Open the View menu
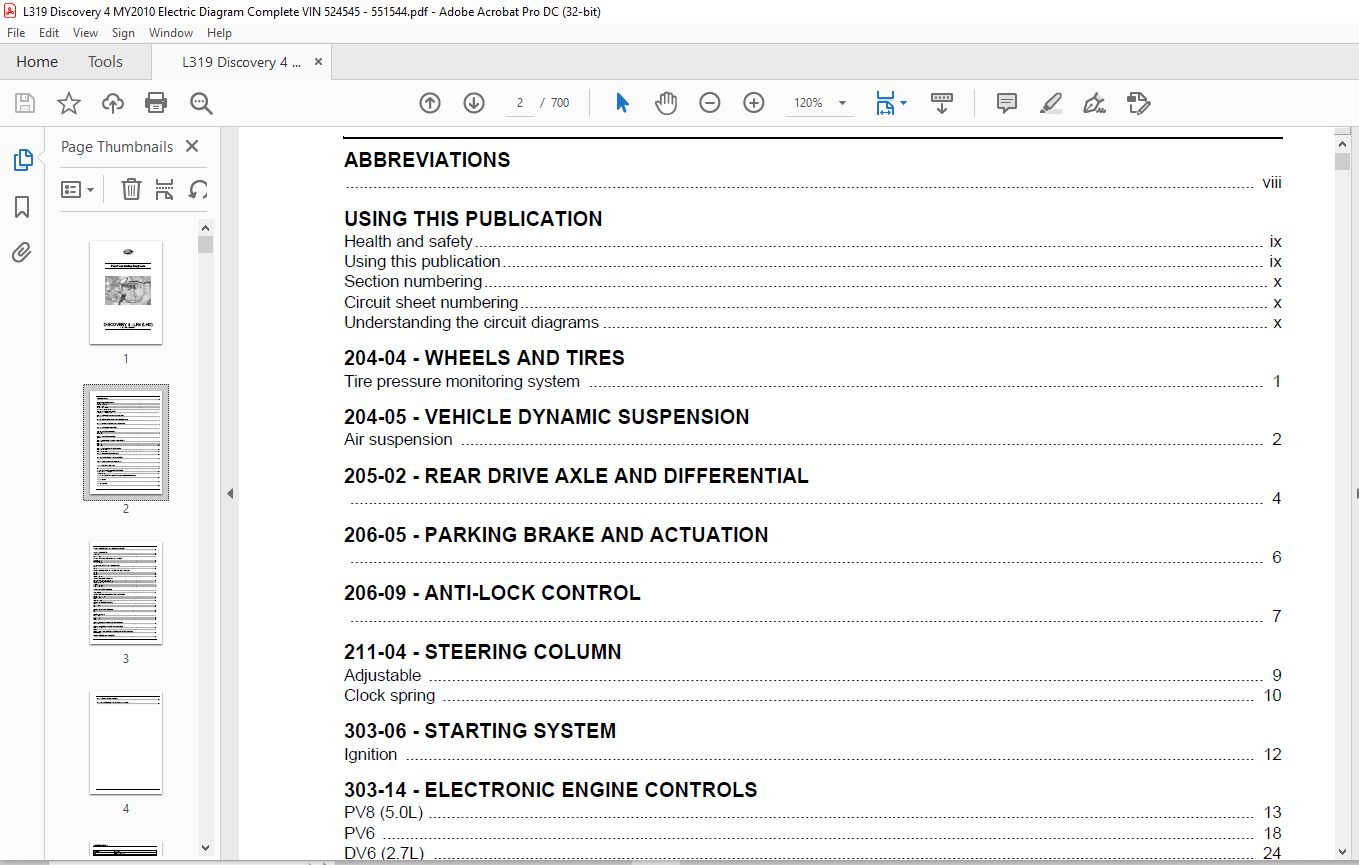Image resolution: width=1359 pixels, height=865 pixels. [86, 33]
